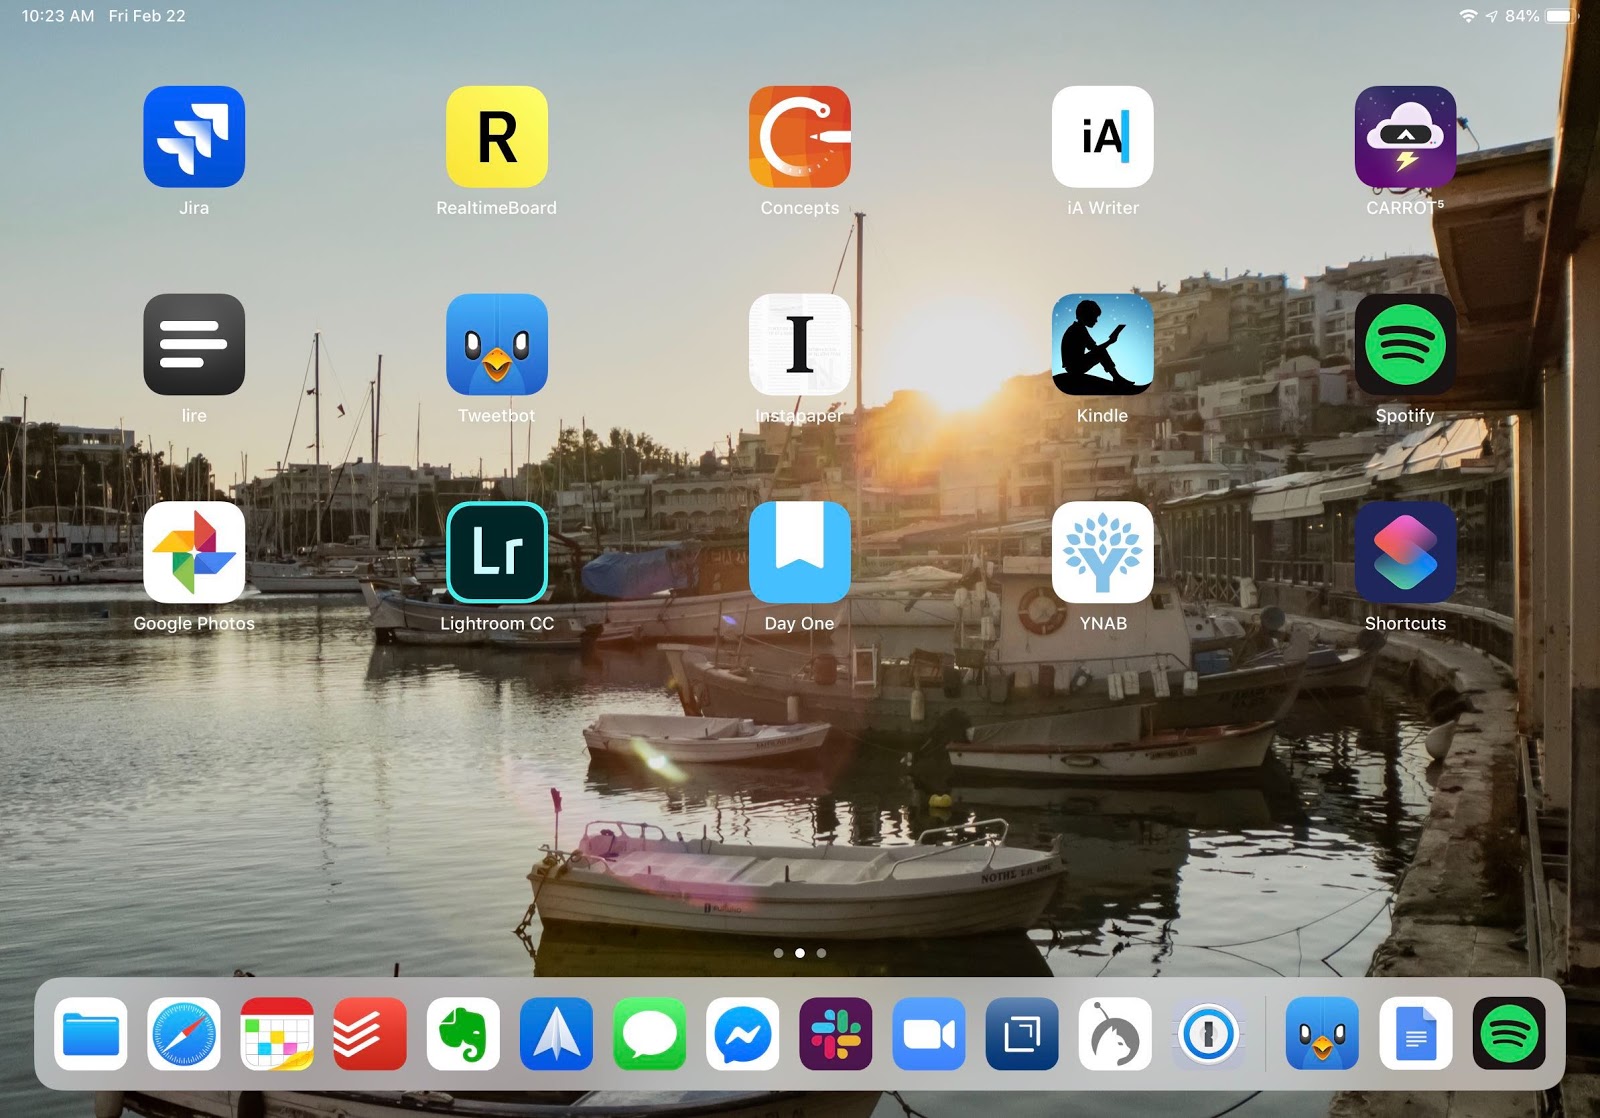
Task: Launch the Shortcuts app
Action: point(1405,552)
